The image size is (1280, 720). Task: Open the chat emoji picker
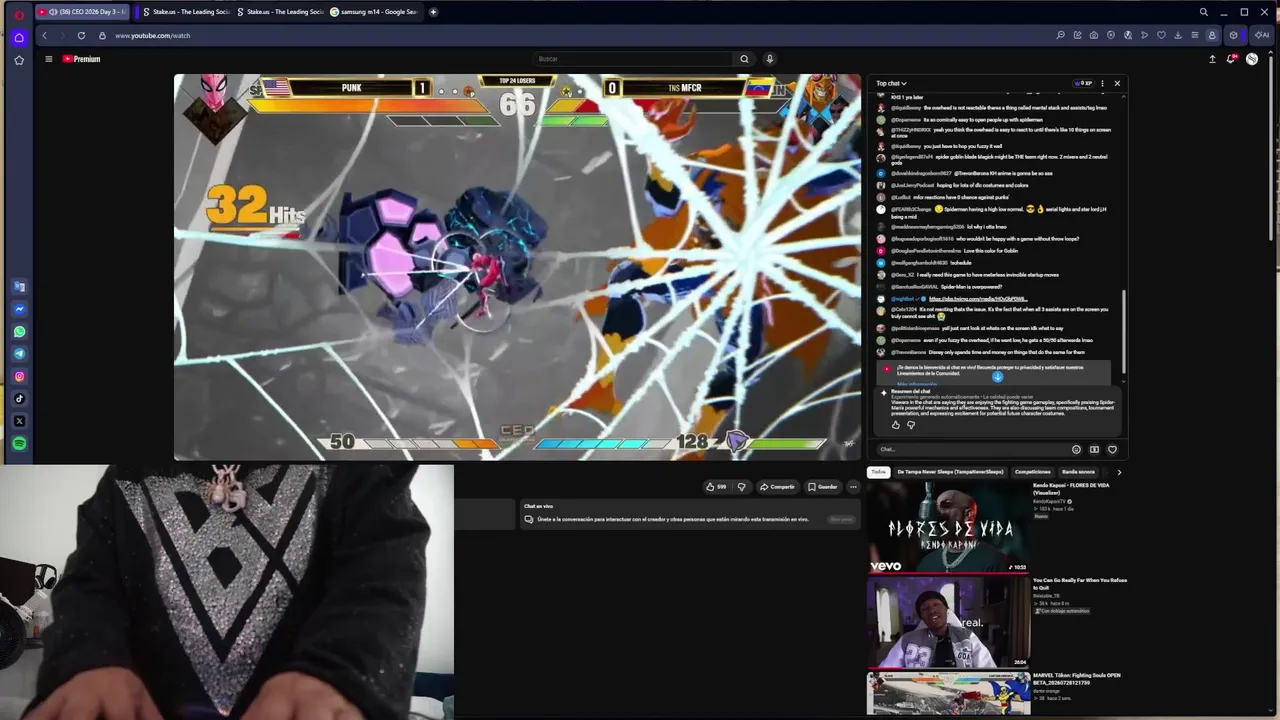[x=1076, y=450]
